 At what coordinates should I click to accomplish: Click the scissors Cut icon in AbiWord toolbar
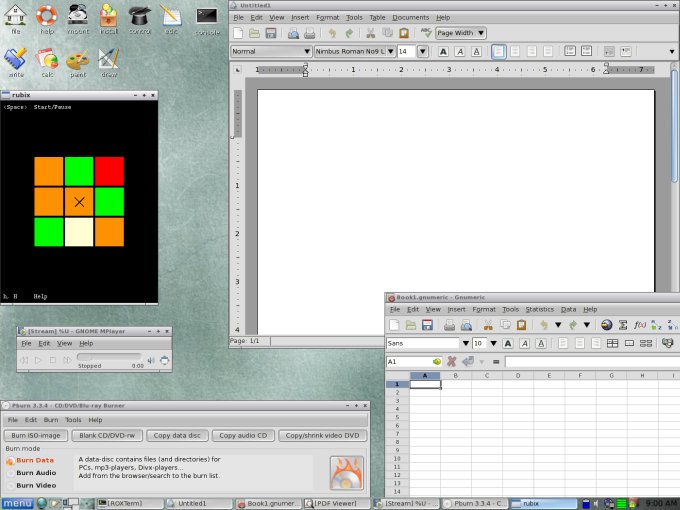pos(371,33)
